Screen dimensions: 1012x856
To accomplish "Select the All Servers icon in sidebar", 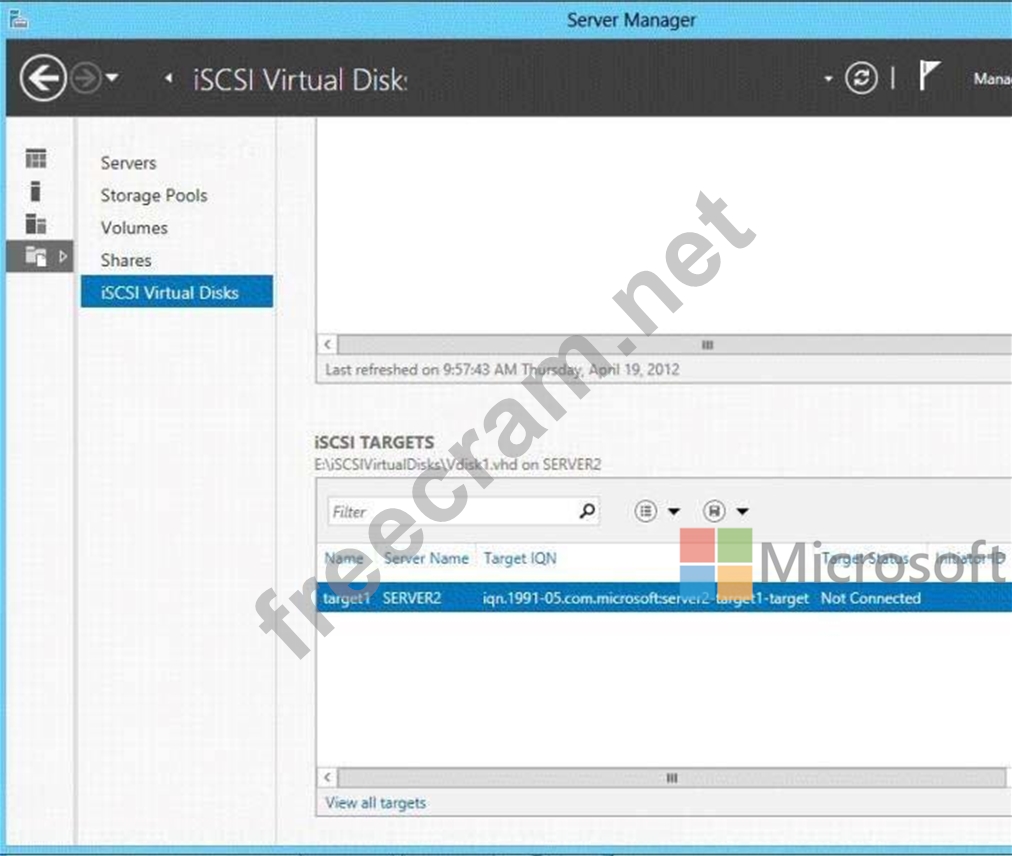I will 36,224.
